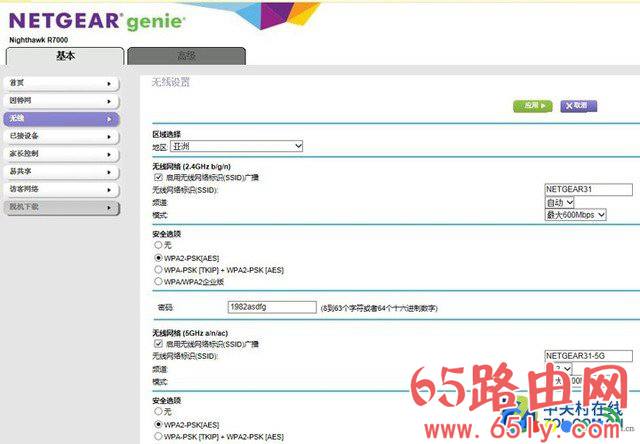The width and height of the screenshot is (640, 444).
Task: Select WPA-PSK [TKIP] + WPA2-PSK [AES] for 2.4GHz
Action: (x=158, y=270)
